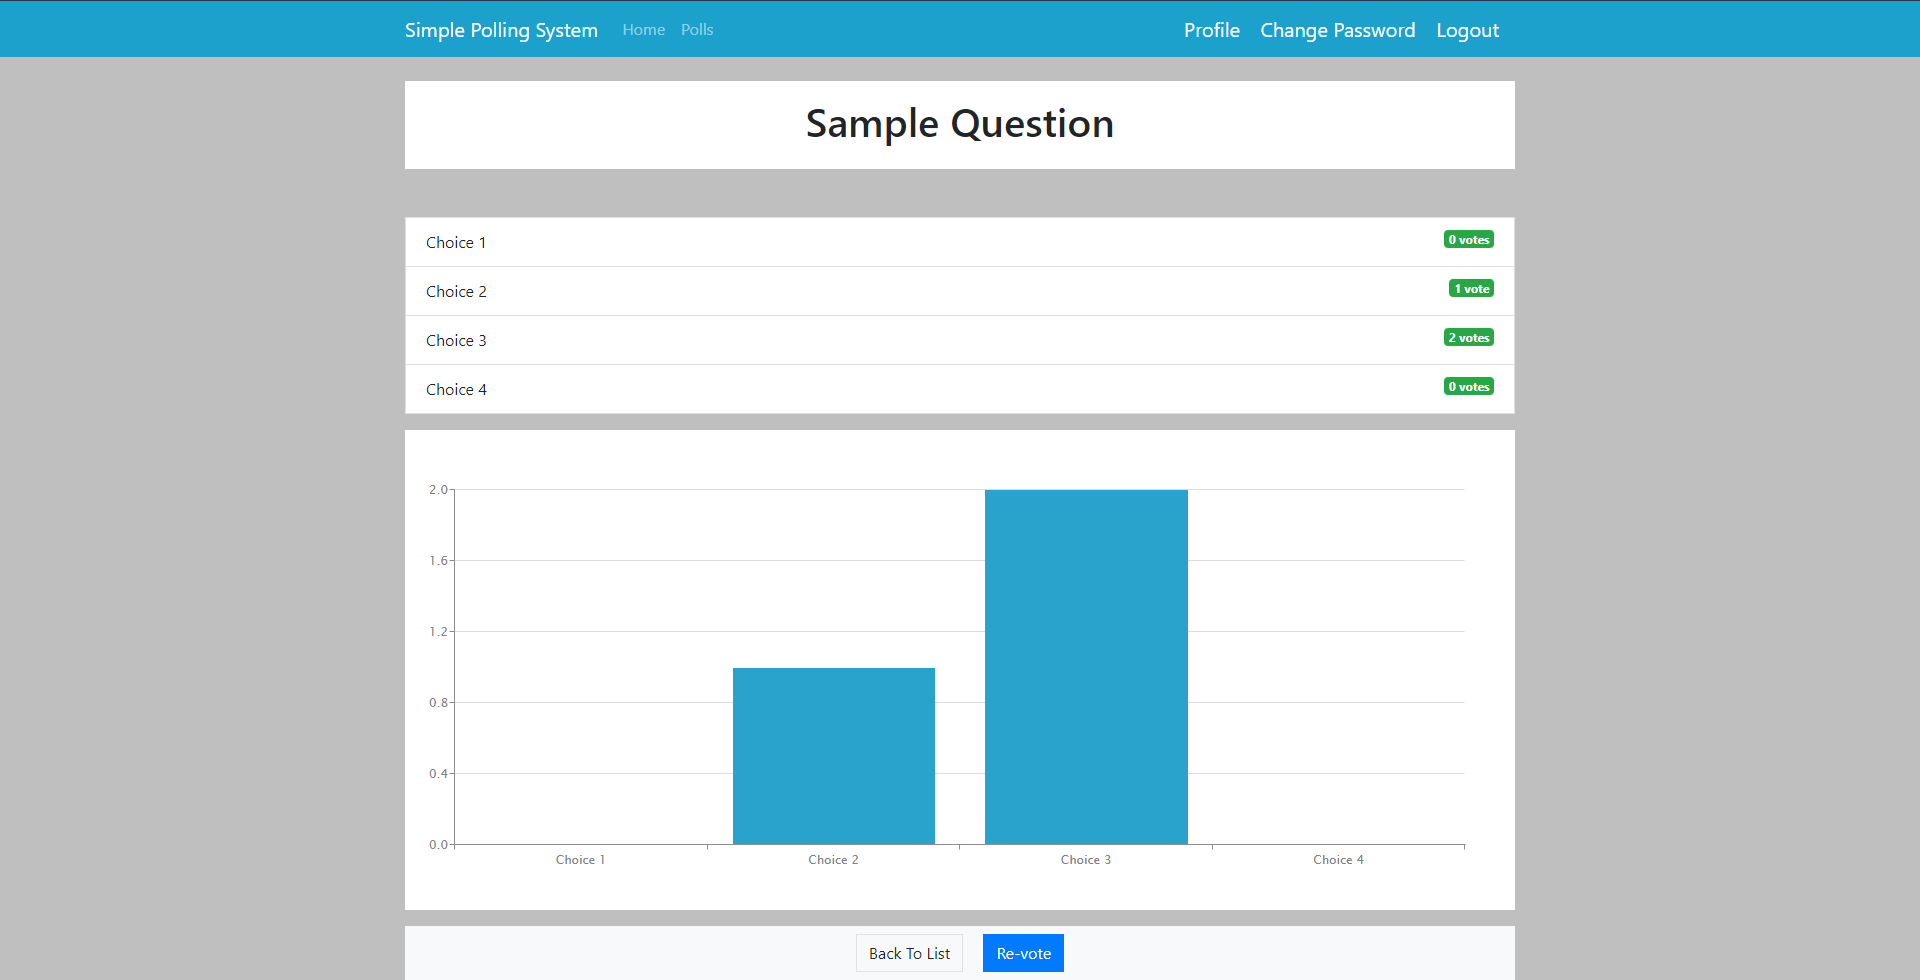Go to Home in the navbar
Viewport: 1920px width, 980px height.
click(643, 30)
